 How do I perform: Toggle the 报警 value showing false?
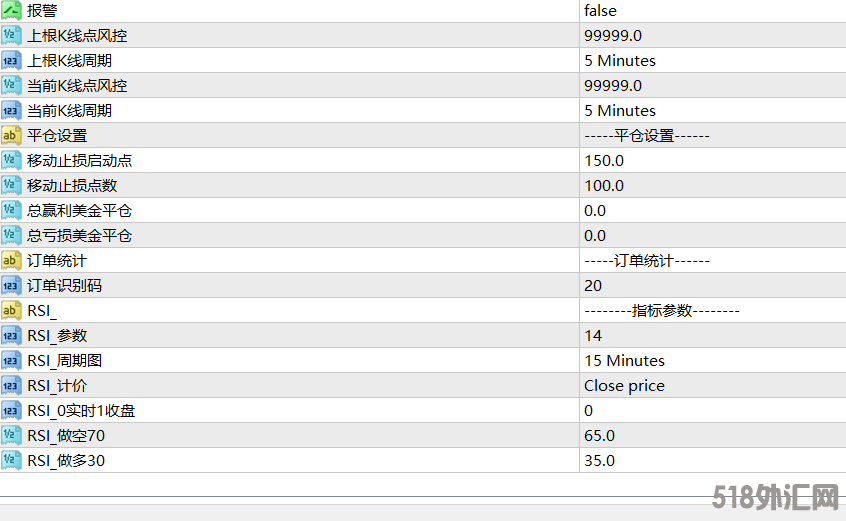[600, 10]
